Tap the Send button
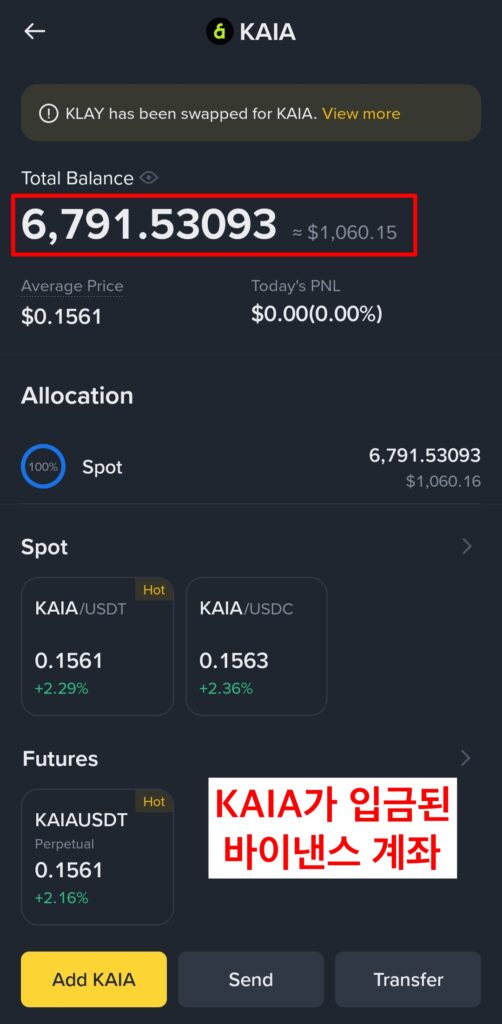This screenshot has height=1024, width=502. coord(251,979)
